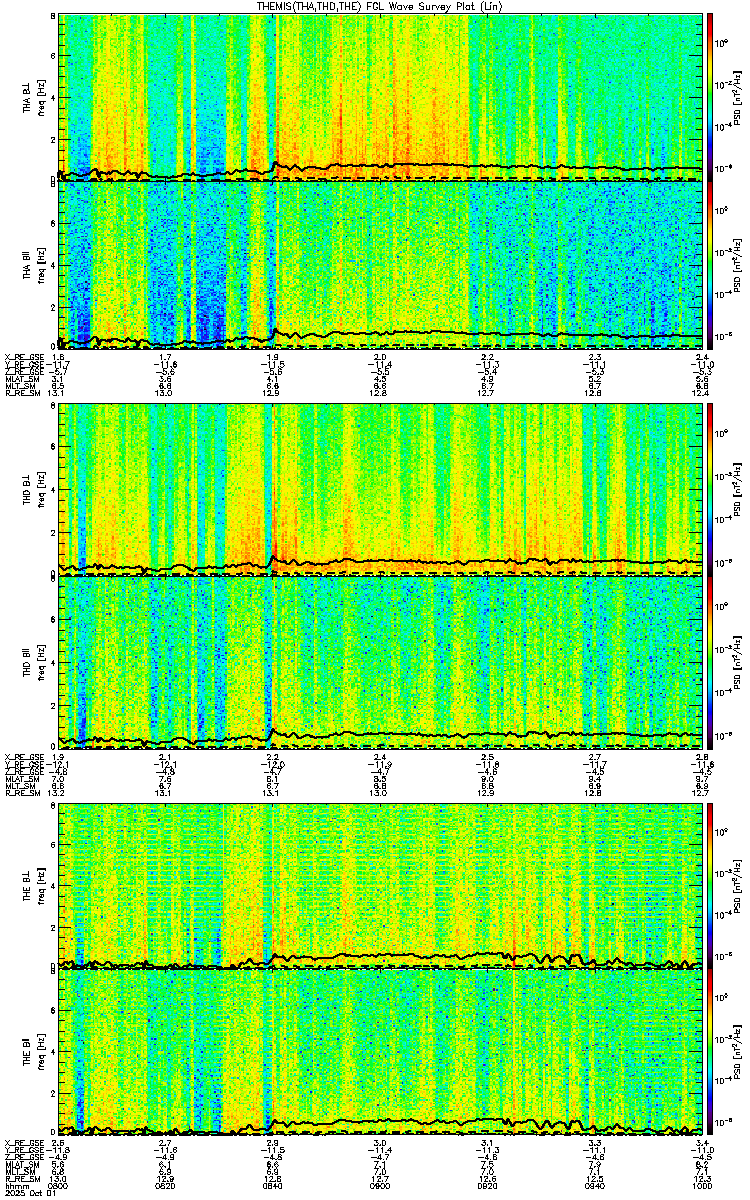Click the 'PSD [nT²/Hz]' label of the top color bar
This screenshot has height=1200, width=750.
coord(736,98)
